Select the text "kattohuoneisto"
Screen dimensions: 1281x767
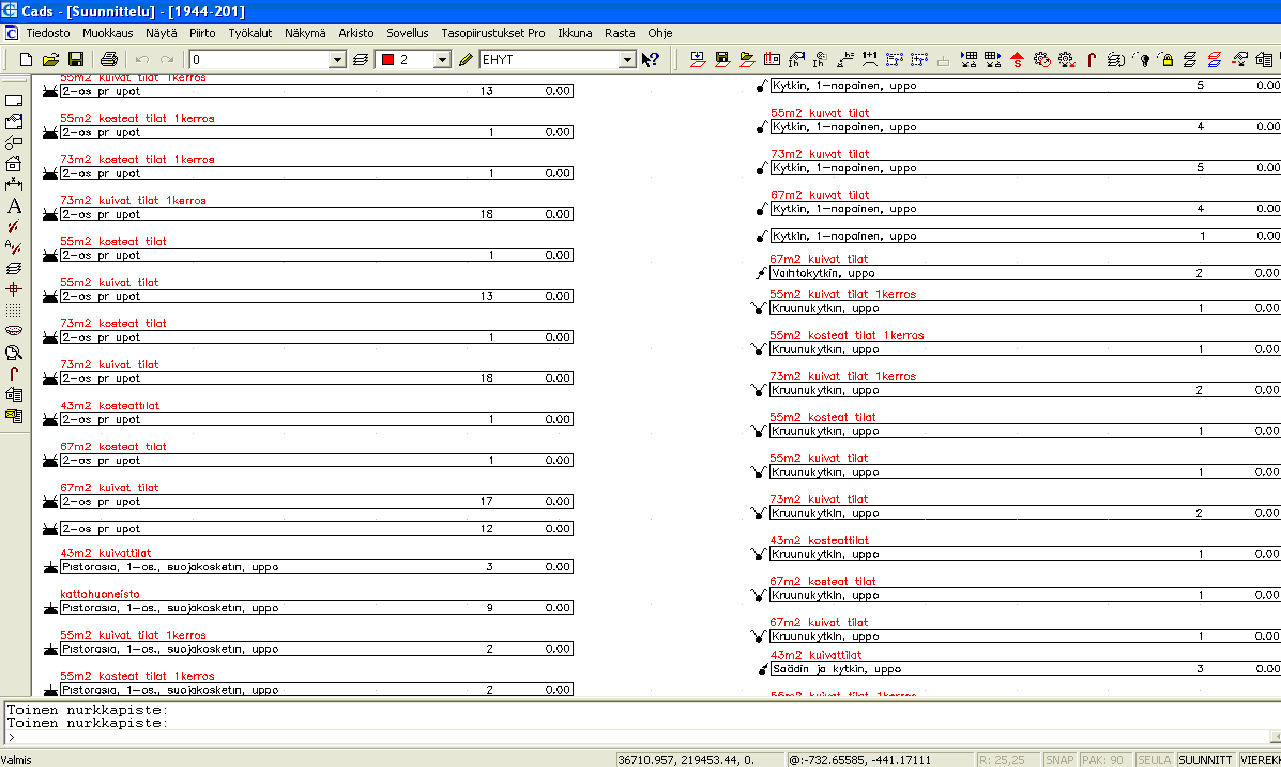[100, 594]
